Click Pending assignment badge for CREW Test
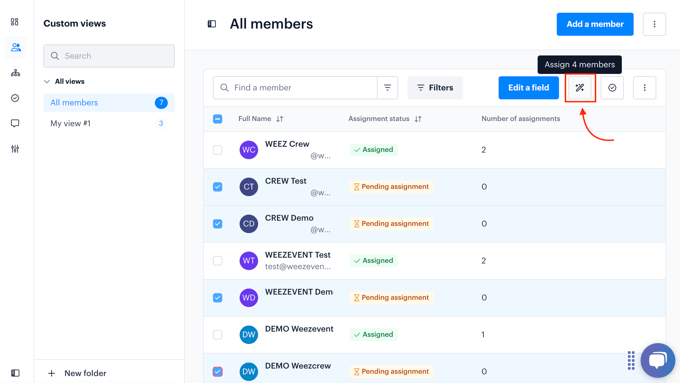Image resolution: width=680 pixels, height=383 pixels. (391, 187)
